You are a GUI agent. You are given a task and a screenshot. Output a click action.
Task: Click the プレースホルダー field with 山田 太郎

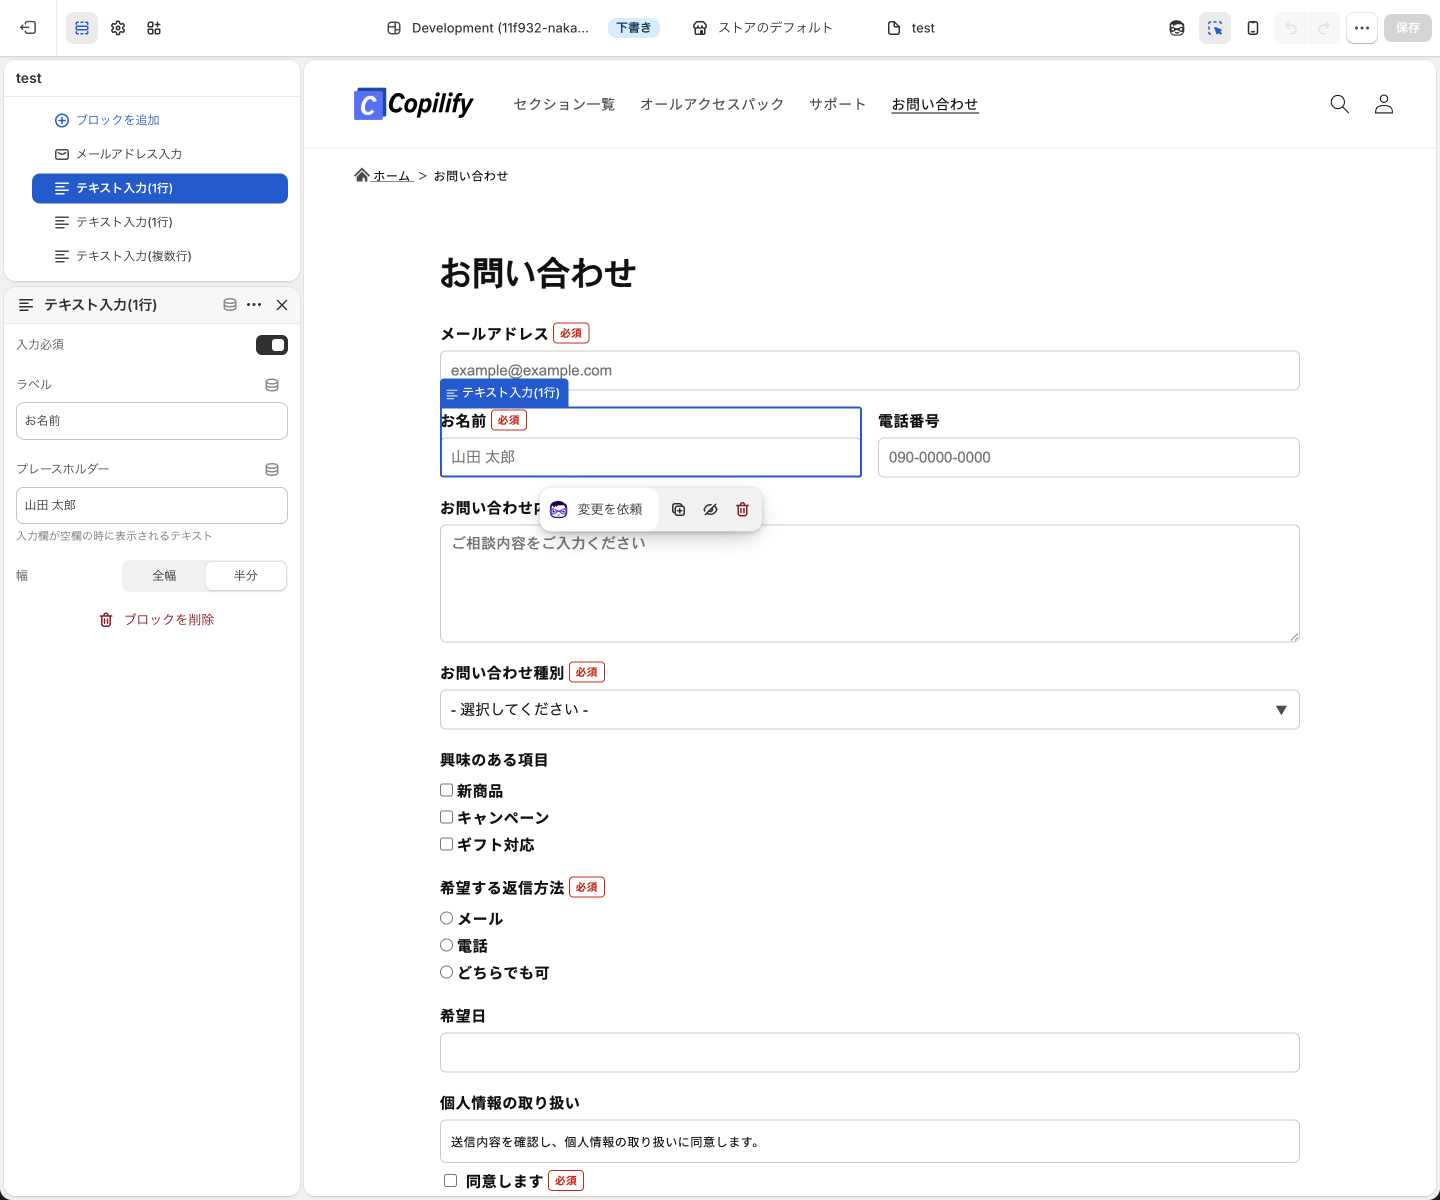tap(152, 505)
